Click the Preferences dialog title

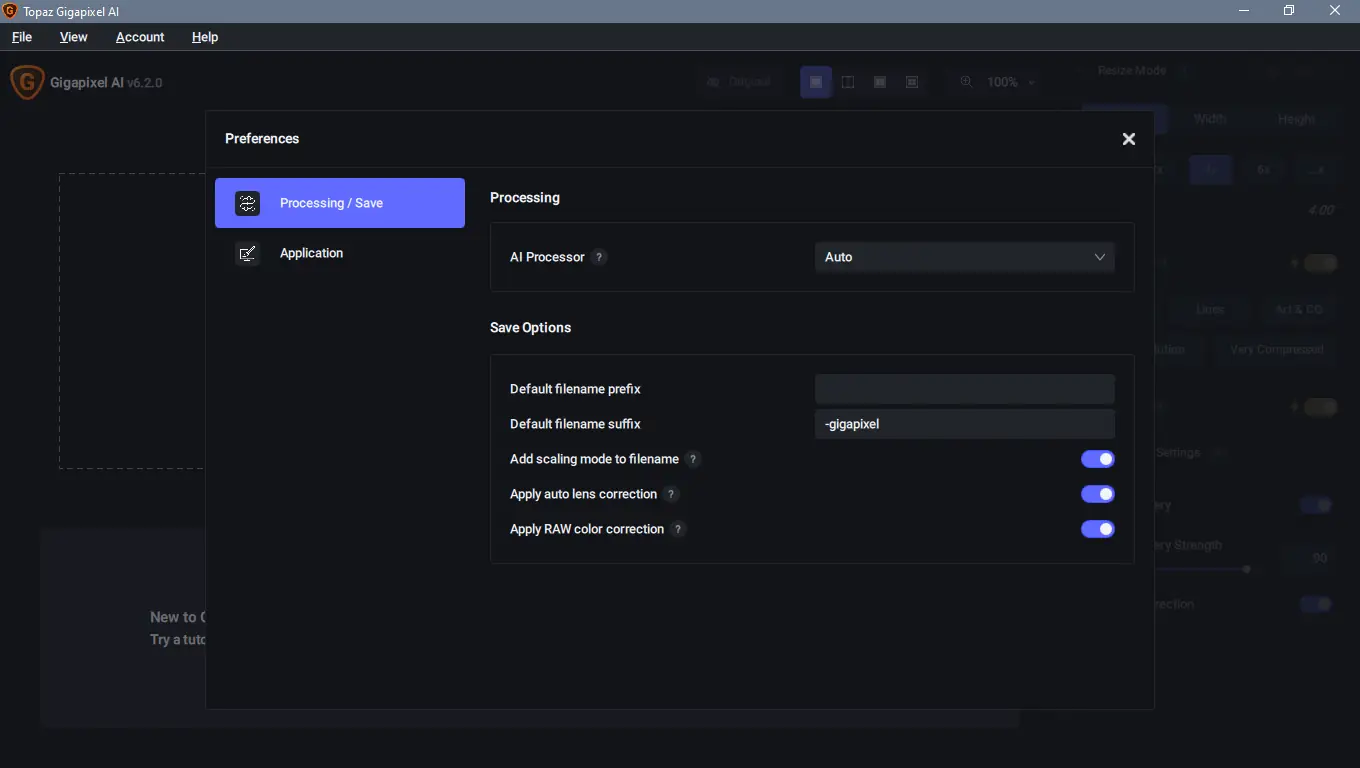[x=262, y=139]
